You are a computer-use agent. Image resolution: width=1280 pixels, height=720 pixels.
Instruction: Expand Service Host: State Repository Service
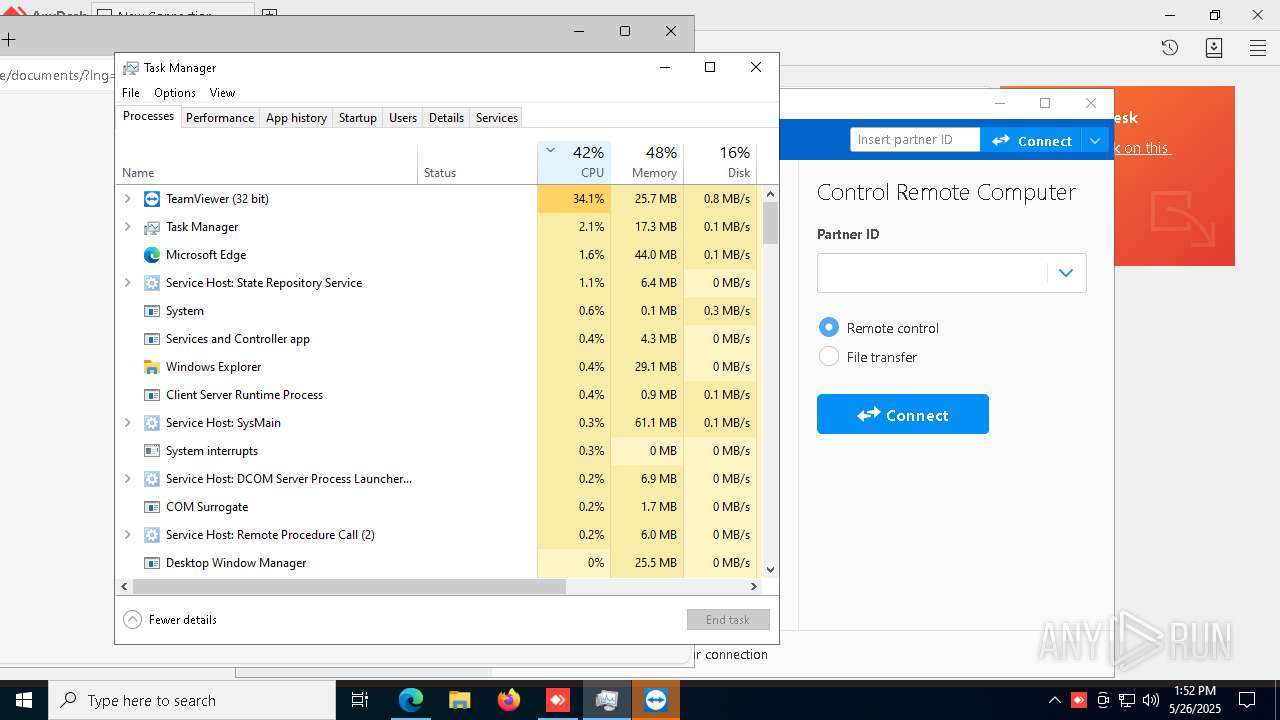pos(127,283)
